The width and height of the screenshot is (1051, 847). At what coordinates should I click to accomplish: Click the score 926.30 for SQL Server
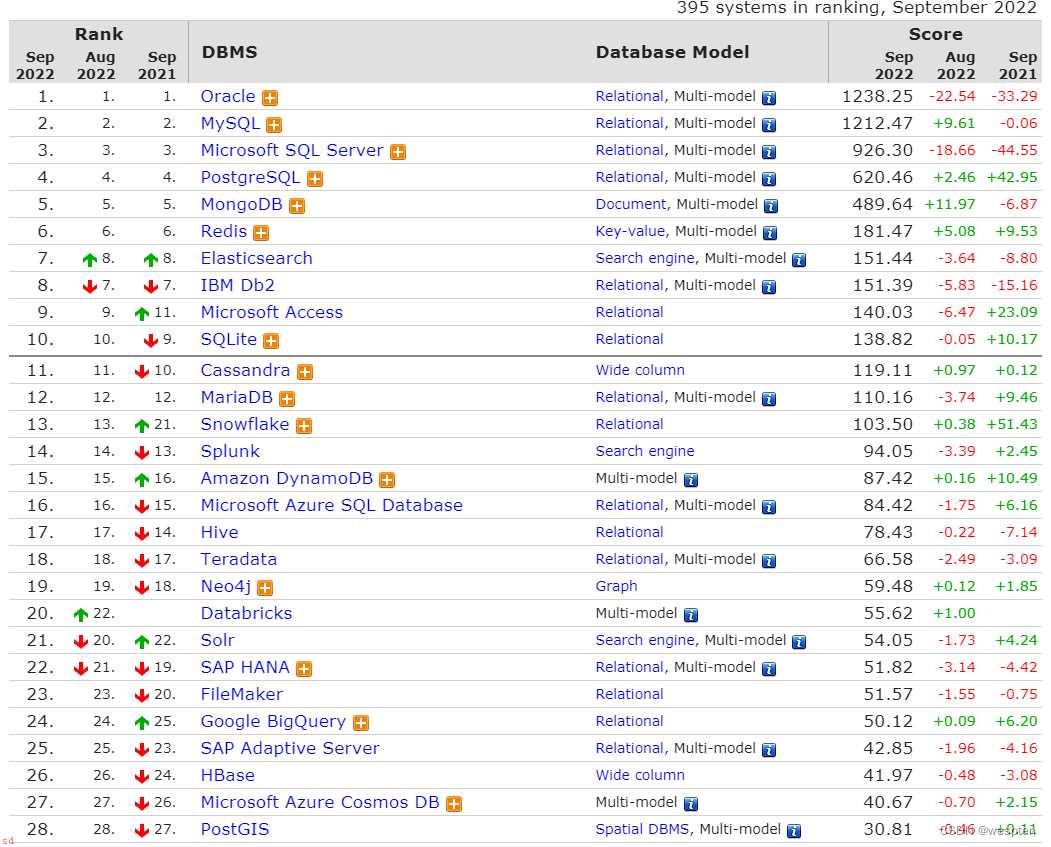[883, 150]
